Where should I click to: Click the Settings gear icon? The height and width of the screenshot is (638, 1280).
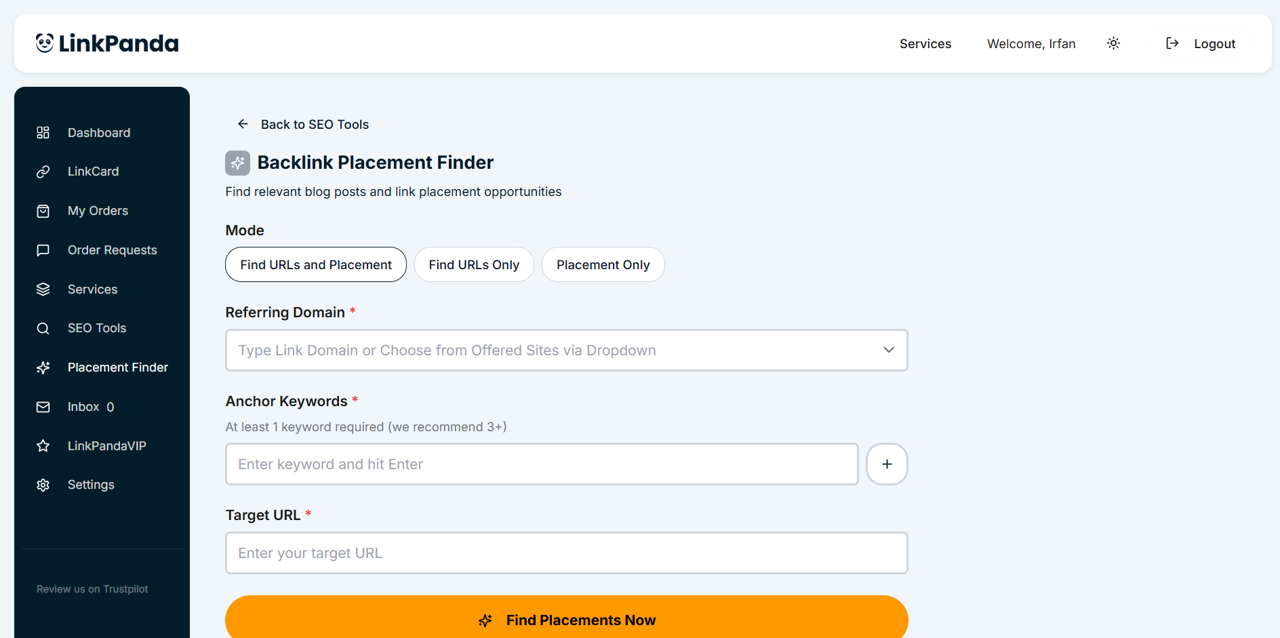(x=43, y=485)
